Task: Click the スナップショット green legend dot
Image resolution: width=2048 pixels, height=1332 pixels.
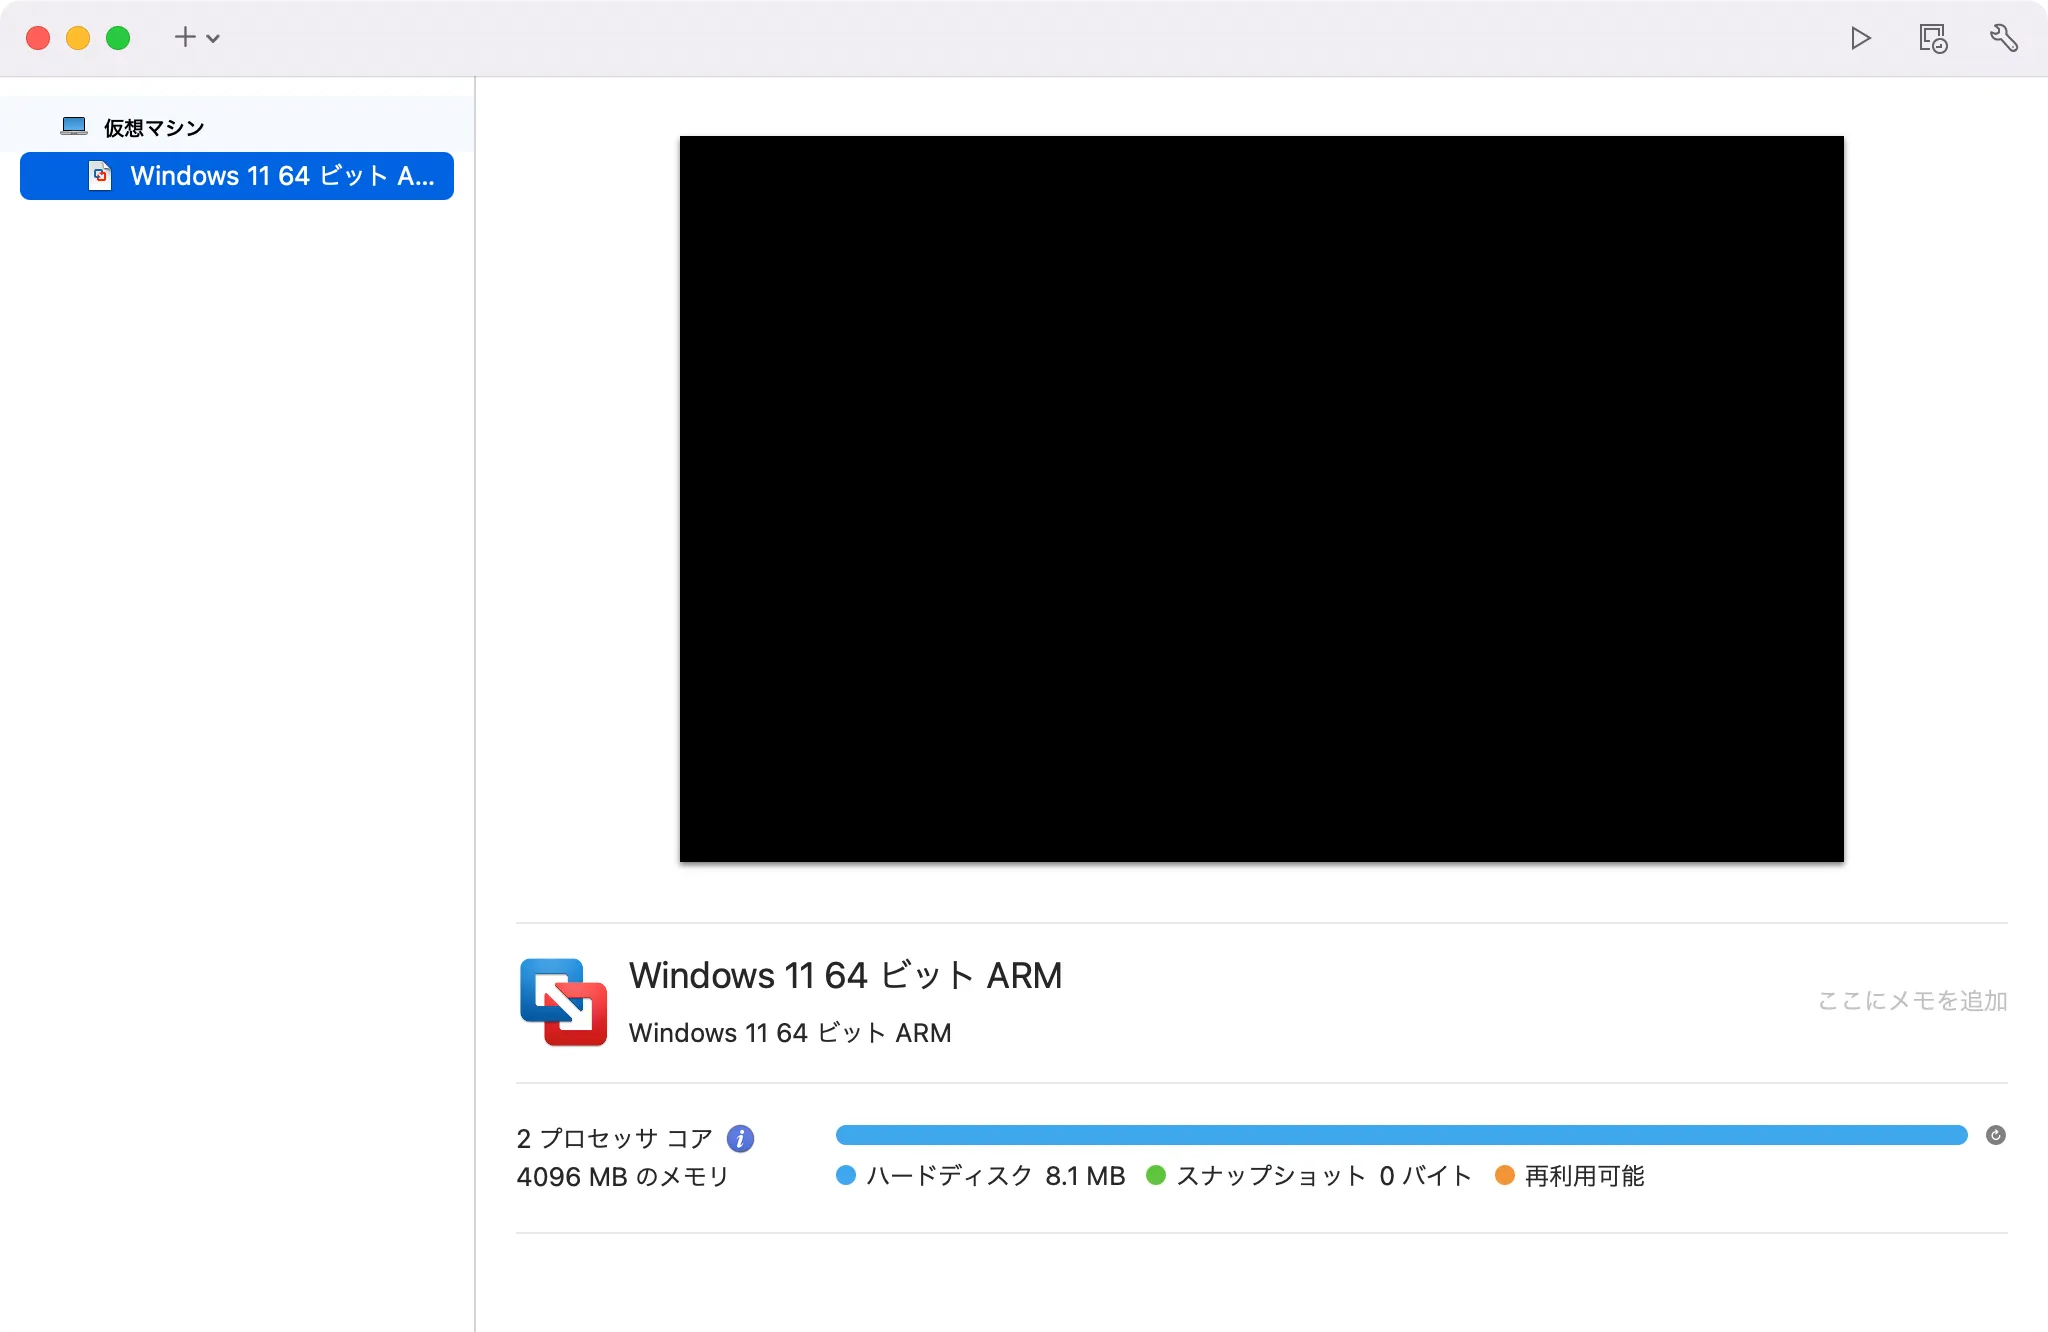Action: 1156,1176
